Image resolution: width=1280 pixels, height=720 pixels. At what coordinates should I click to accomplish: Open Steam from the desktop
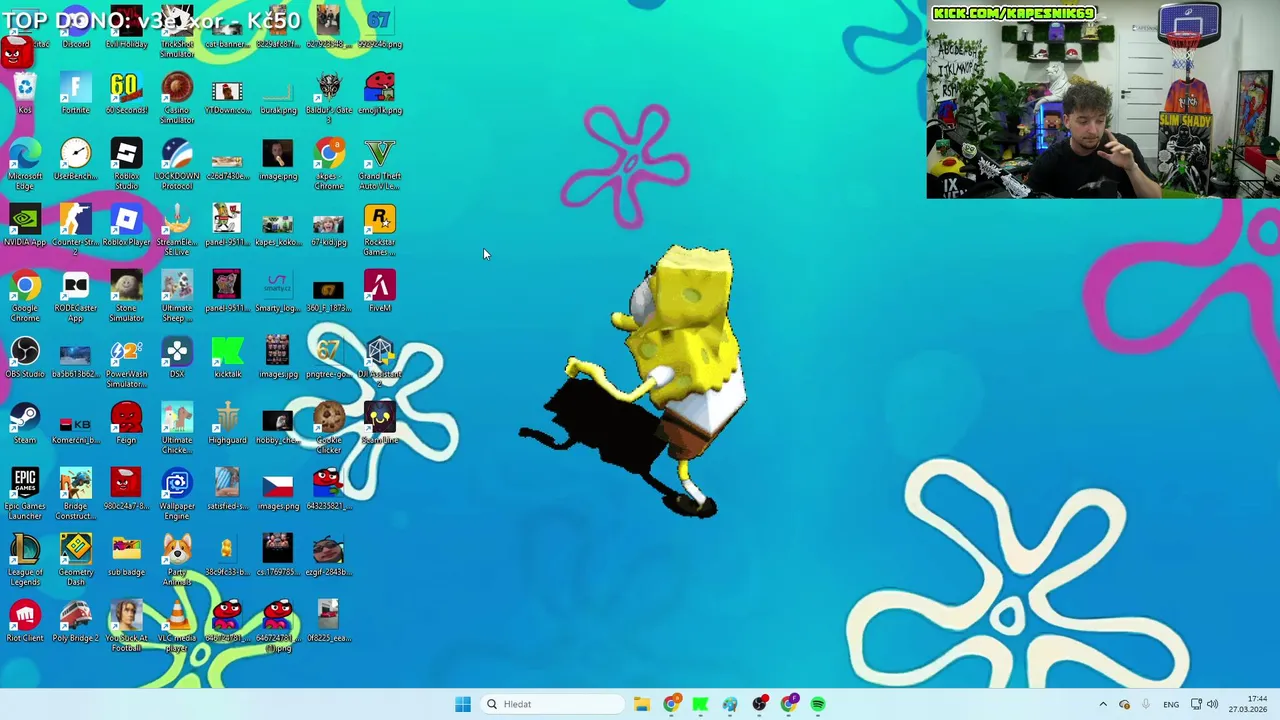point(25,424)
